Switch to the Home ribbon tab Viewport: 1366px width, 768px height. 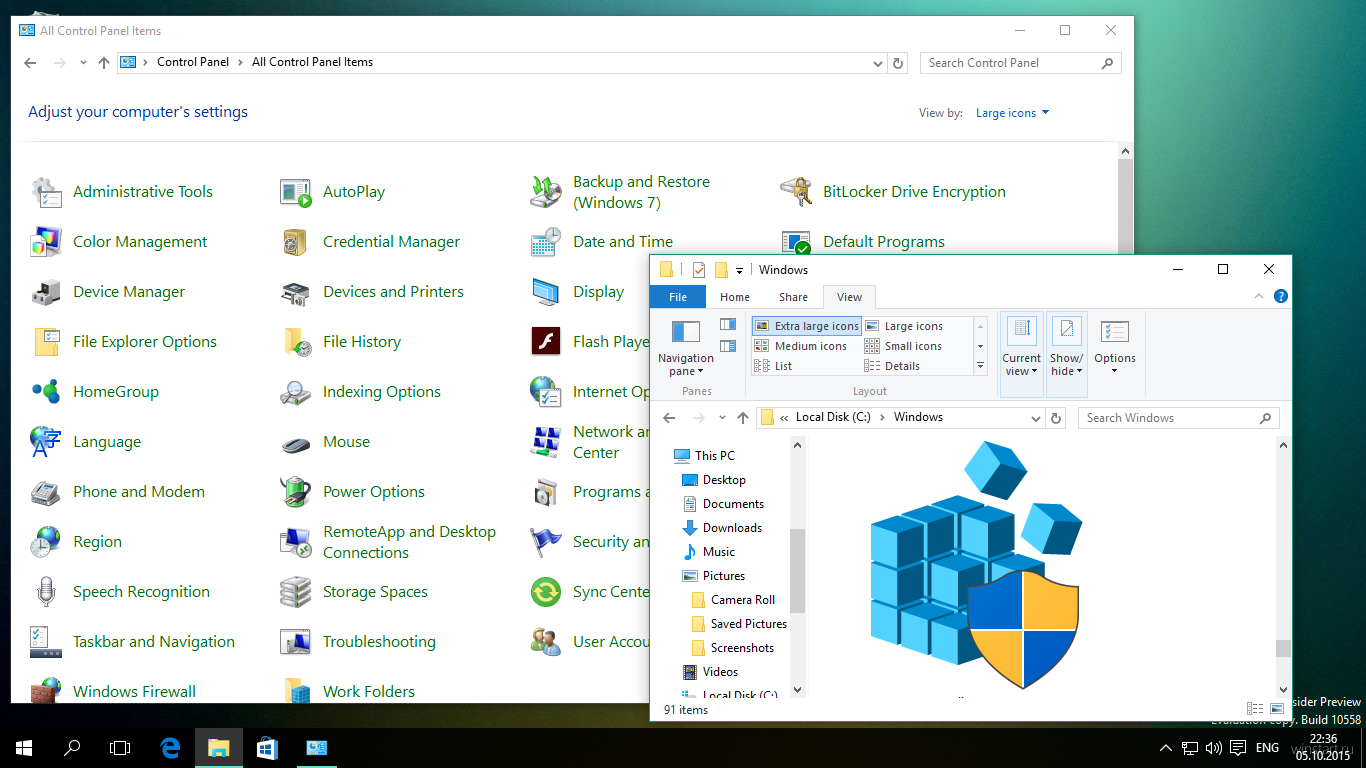735,297
